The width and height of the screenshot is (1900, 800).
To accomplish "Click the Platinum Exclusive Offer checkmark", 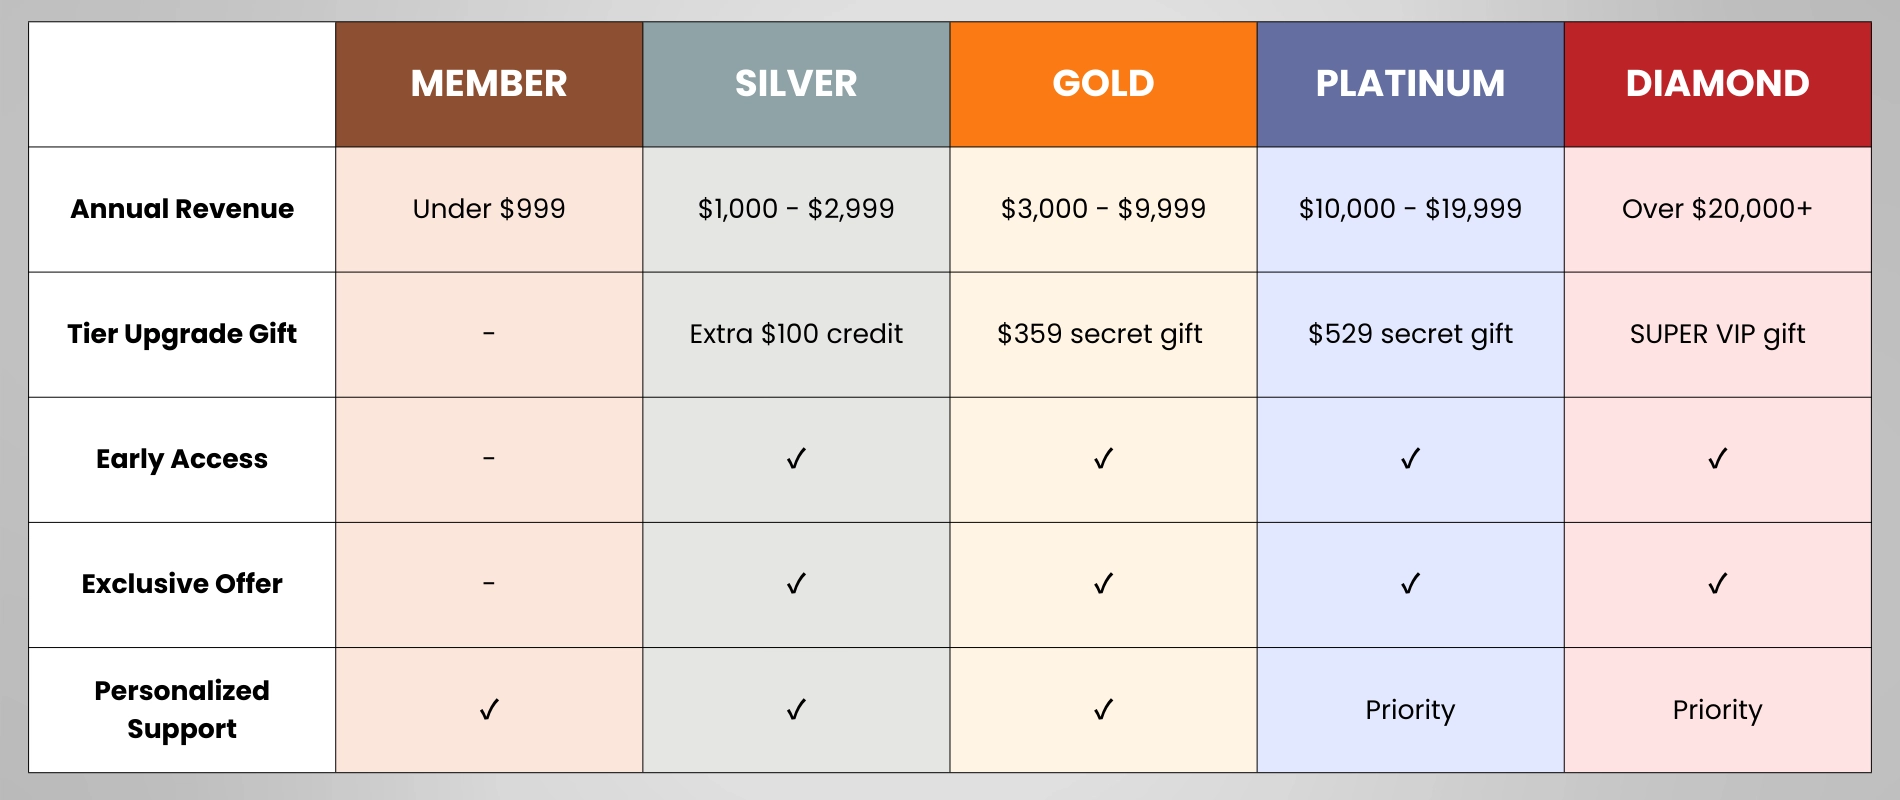I will 1410,584.
